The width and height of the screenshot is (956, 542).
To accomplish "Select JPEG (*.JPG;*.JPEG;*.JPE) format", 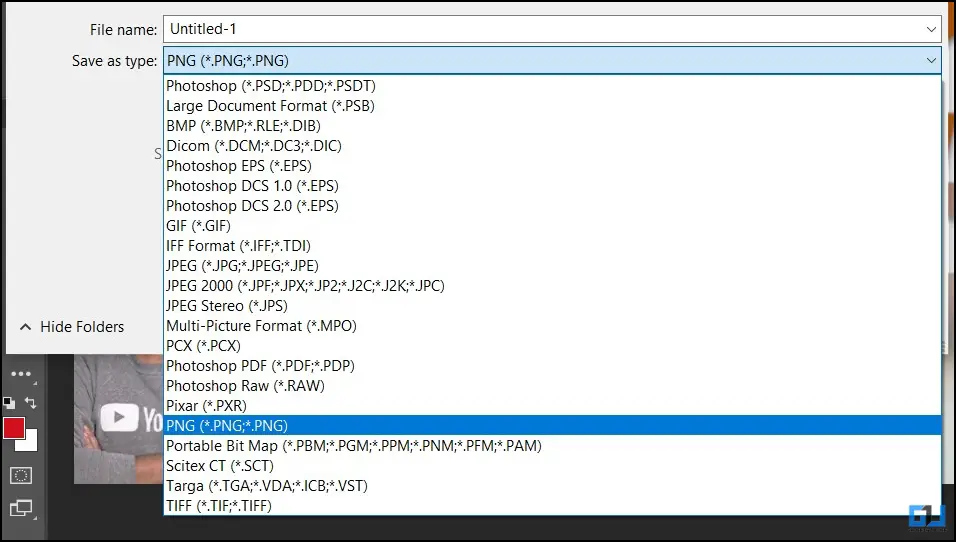I will 552,266.
